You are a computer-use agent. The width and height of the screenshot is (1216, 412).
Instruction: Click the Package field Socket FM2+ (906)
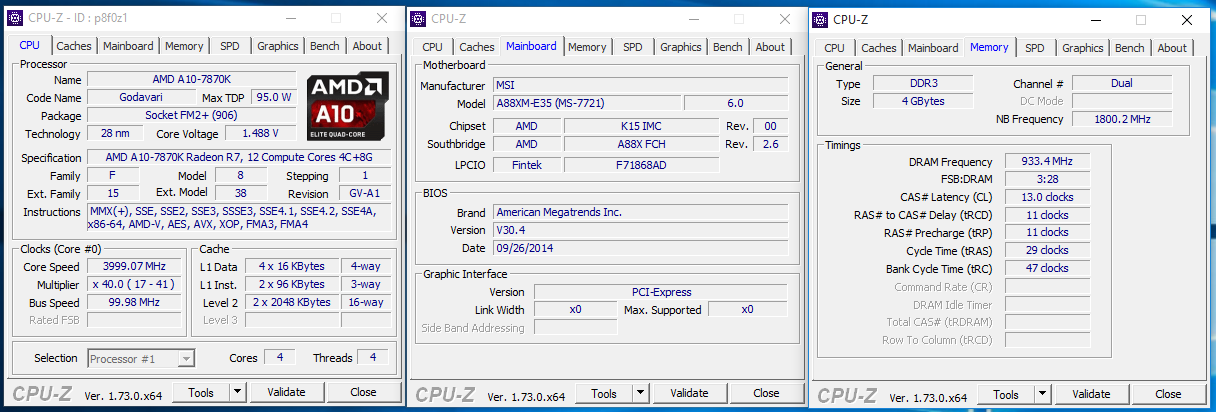[x=192, y=116]
